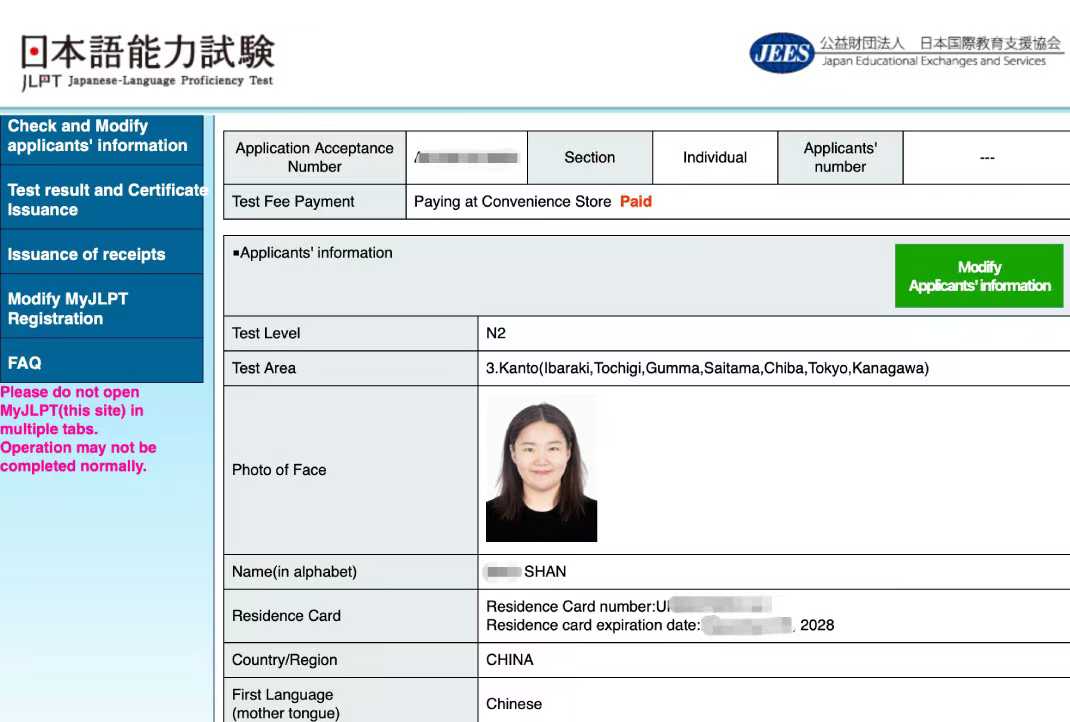Click the applicant's face photo thumbnail
1070x722 pixels.
[541, 469]
